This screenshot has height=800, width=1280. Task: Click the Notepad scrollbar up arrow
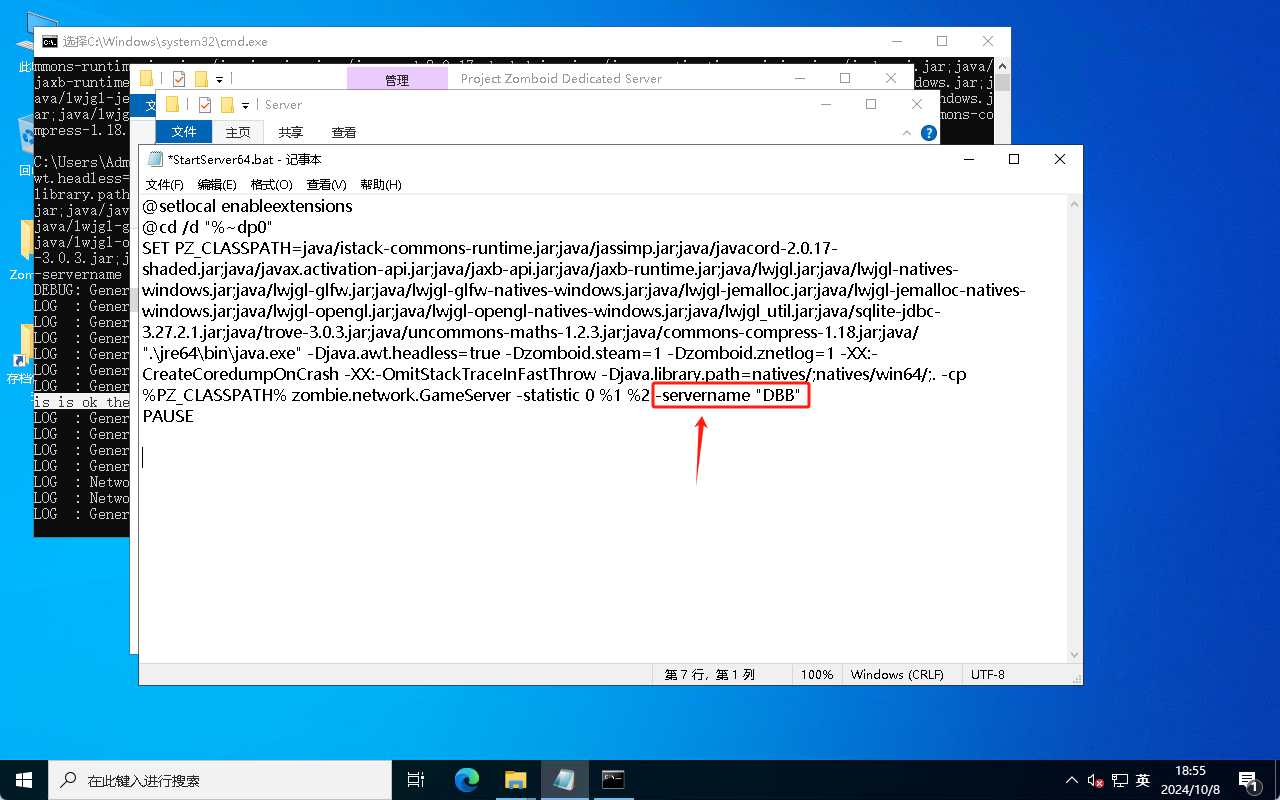[x=1074, y=205]
